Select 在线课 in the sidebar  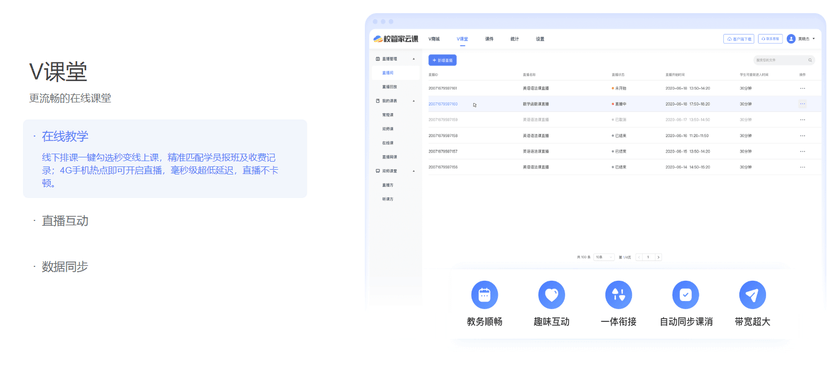coord(388,143)
